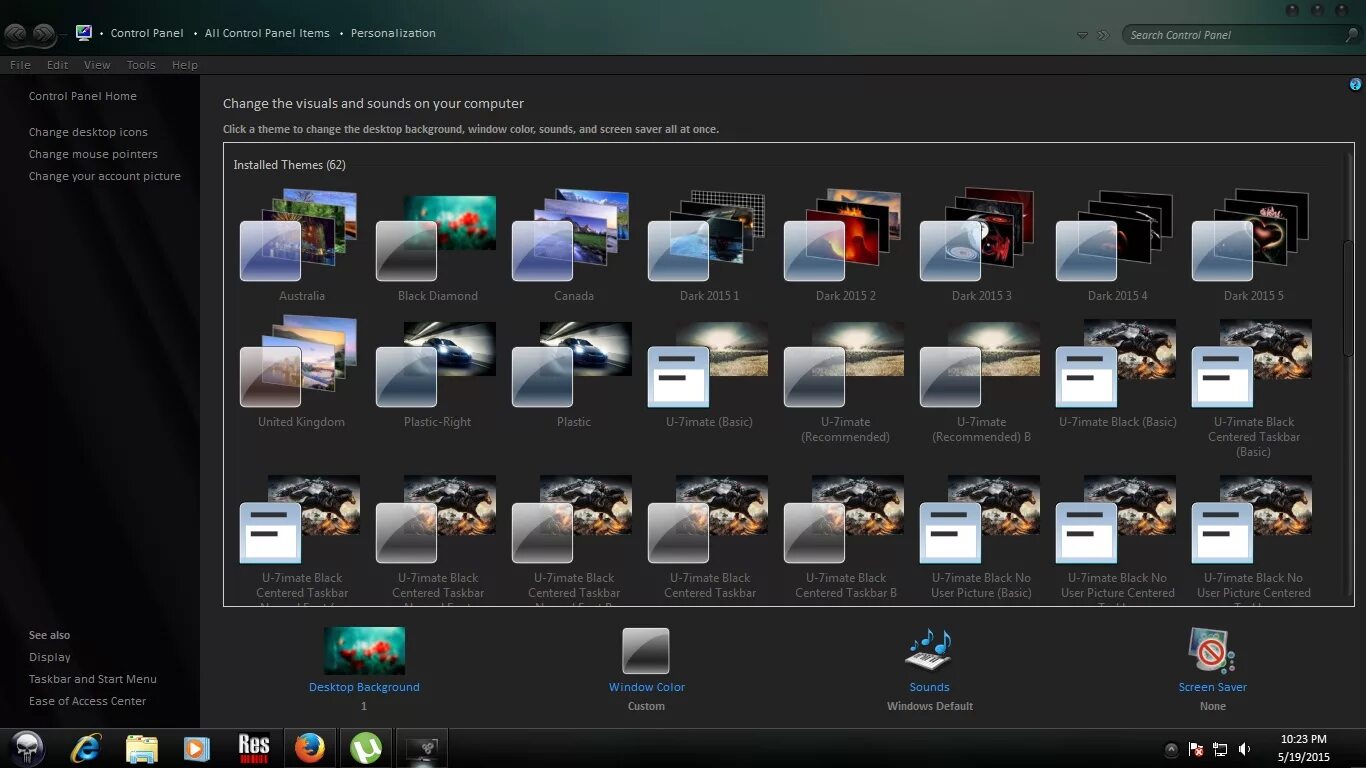The image size is (1366, 768).
Task: Open the Sounds settings icon
Action: coord(929,650)
